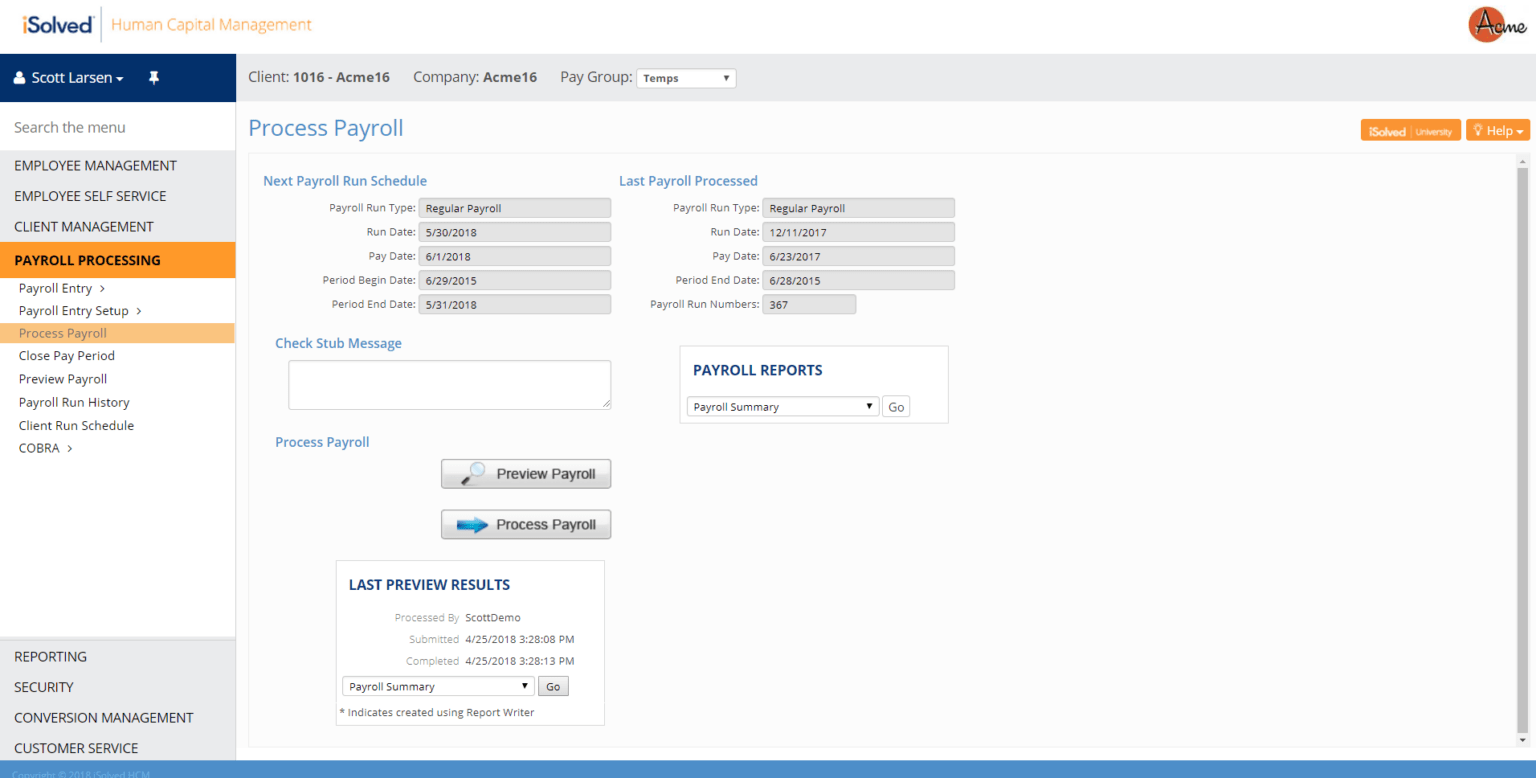Open Payroll Run History
This screenshot has width=1536, height=778.
pyautogui.click(x=74, y=402)
